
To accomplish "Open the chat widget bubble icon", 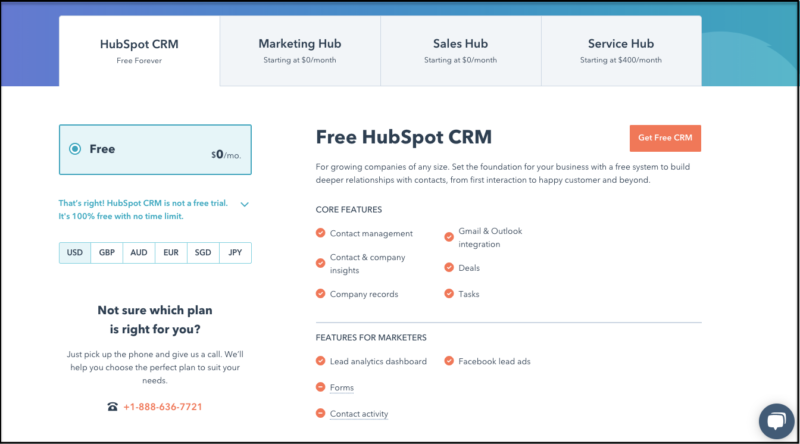I will (776, 421).
